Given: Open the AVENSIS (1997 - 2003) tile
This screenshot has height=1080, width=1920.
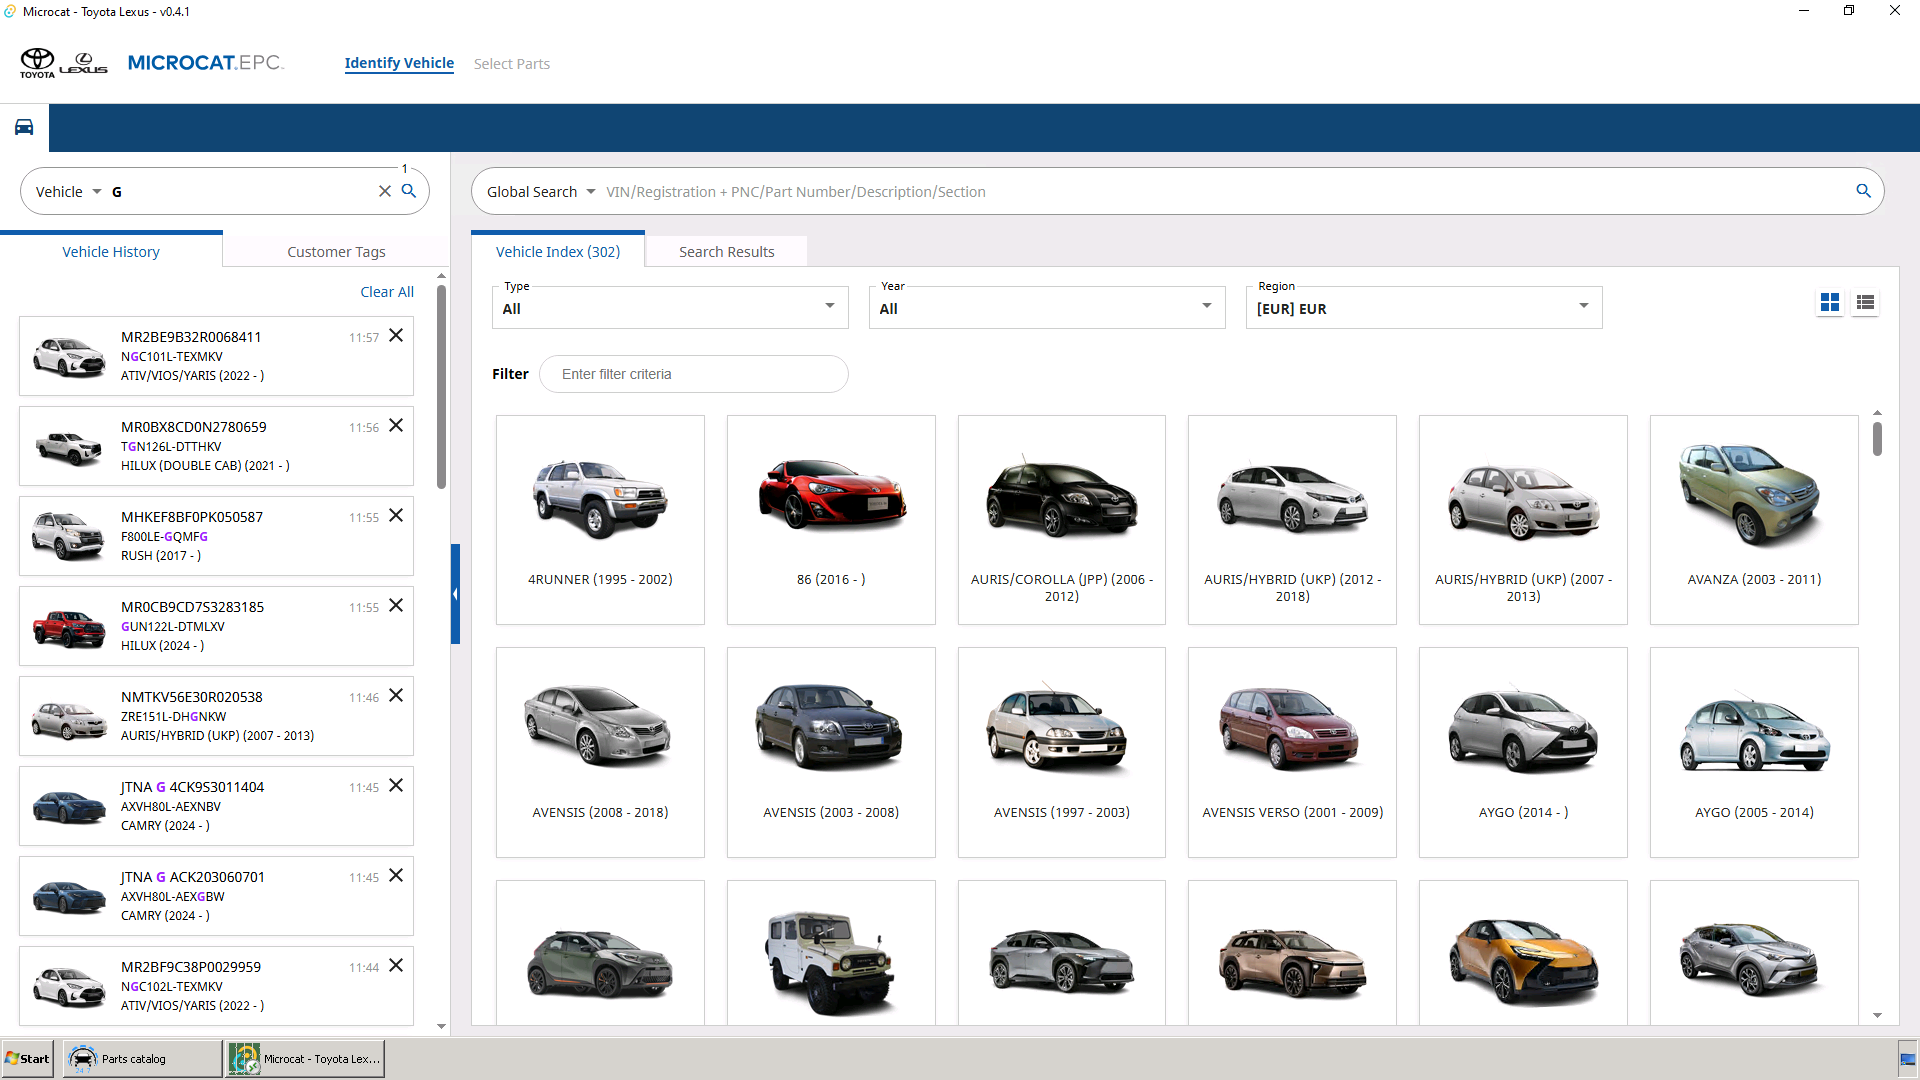Looking at the screenshot, I should (x=1062, y=752).
